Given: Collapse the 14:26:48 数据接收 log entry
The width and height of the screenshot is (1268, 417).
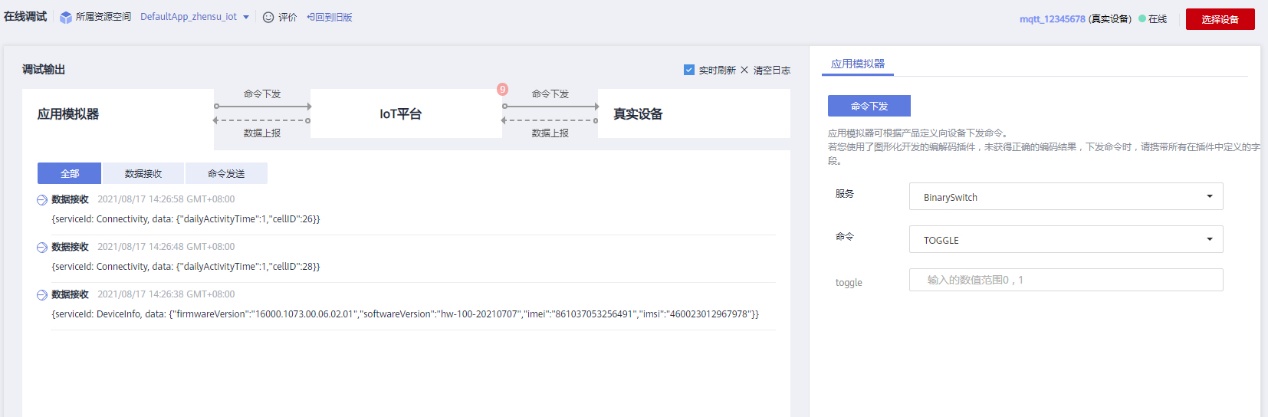Looking at the screenshot, I should click(x=42, y=247).
